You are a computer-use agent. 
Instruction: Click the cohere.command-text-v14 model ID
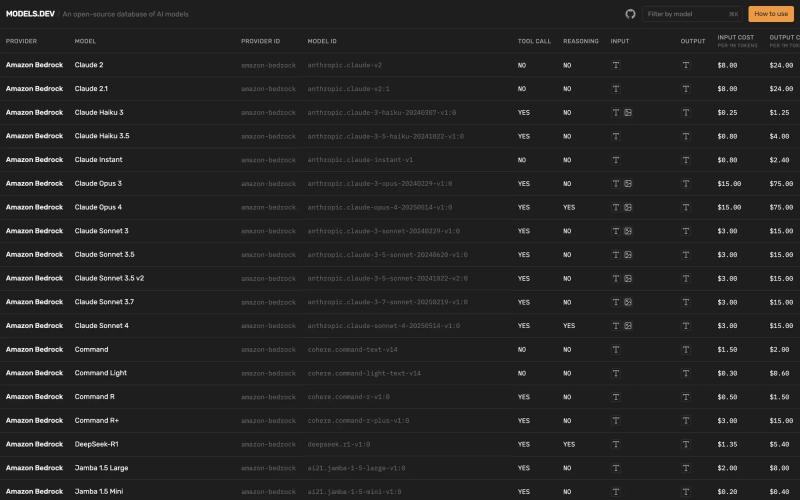click(x=353, y=349)
